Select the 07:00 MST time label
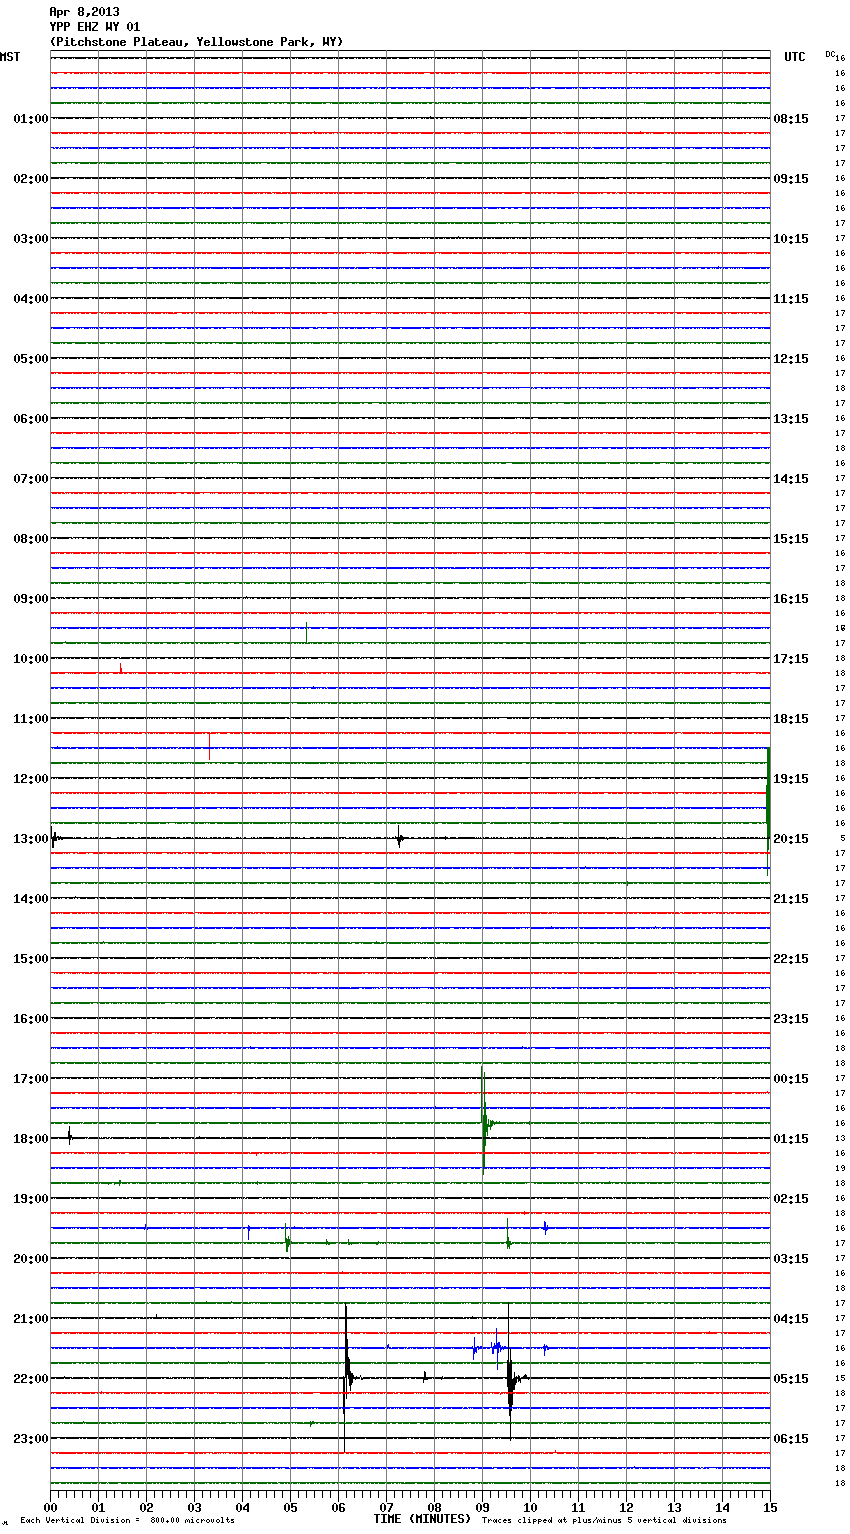The width and height of the screenshot is (850, 1534). 30,479
